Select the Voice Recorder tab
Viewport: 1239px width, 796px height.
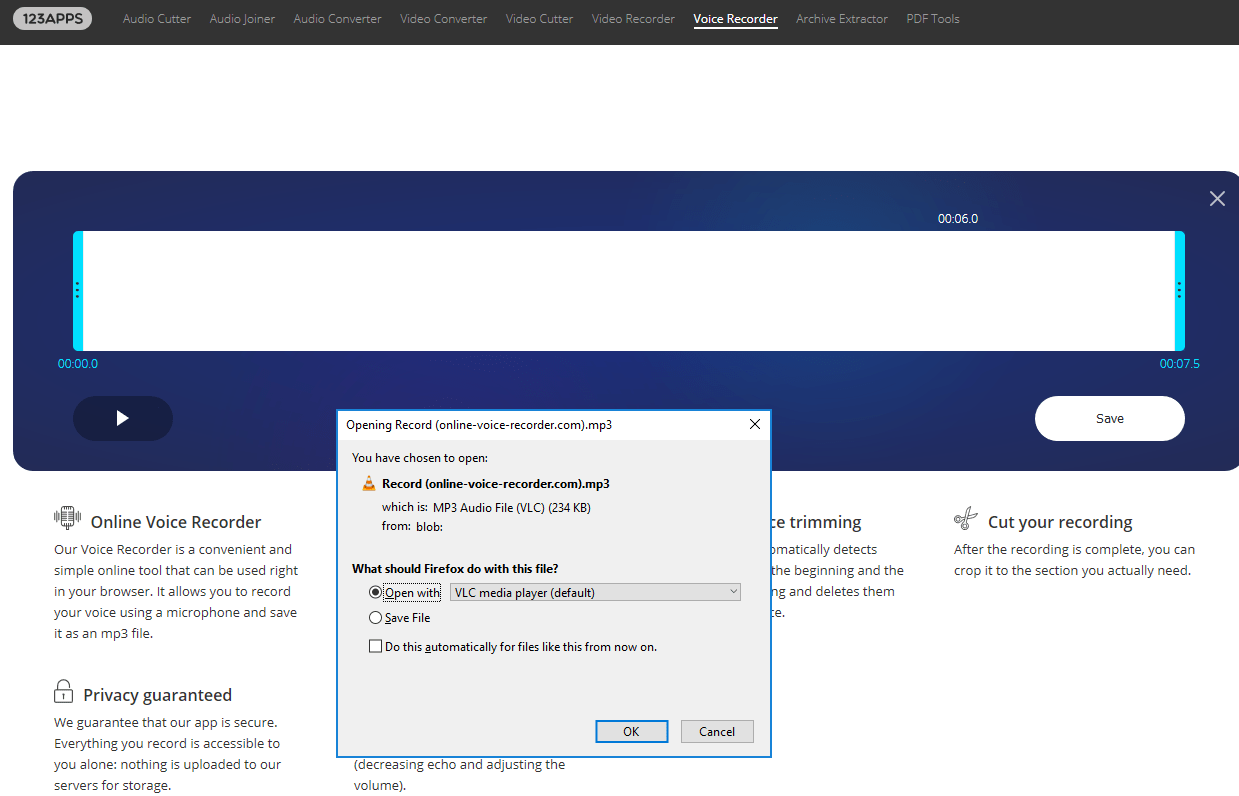click(735, 19)
